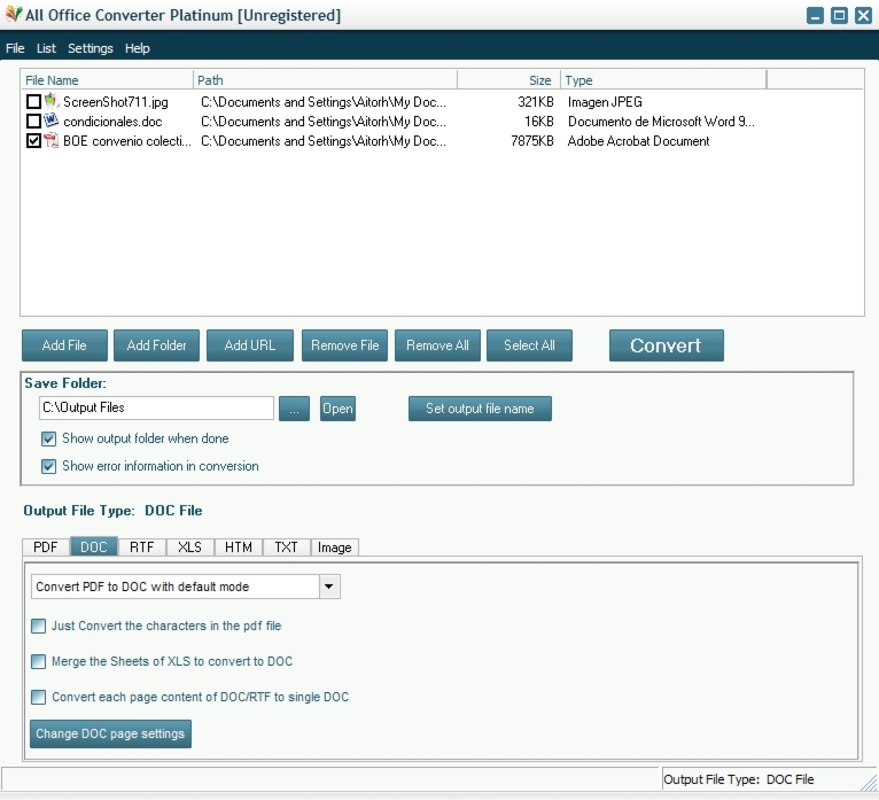This screenshot has height=800, width=879.
Task: Uncheck the BOE convenio colecti file checkbox
Action: click(34, 141)
